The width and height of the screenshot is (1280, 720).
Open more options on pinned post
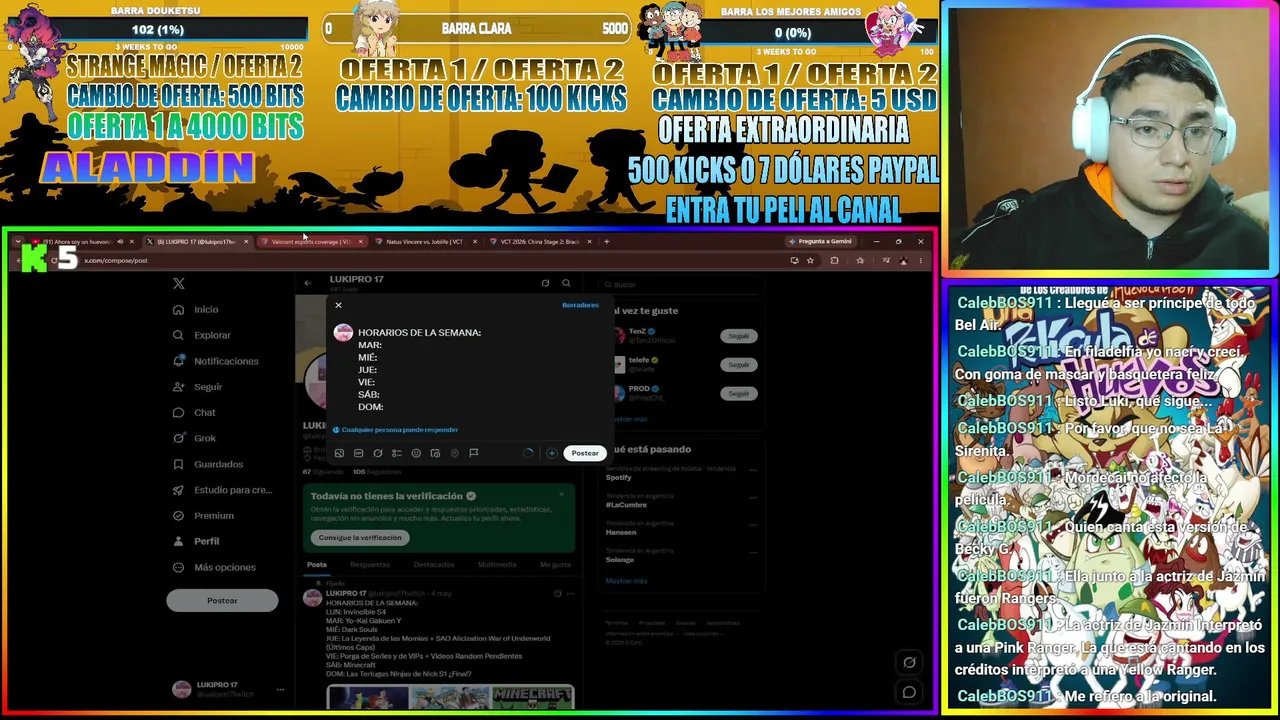(571, 594)
